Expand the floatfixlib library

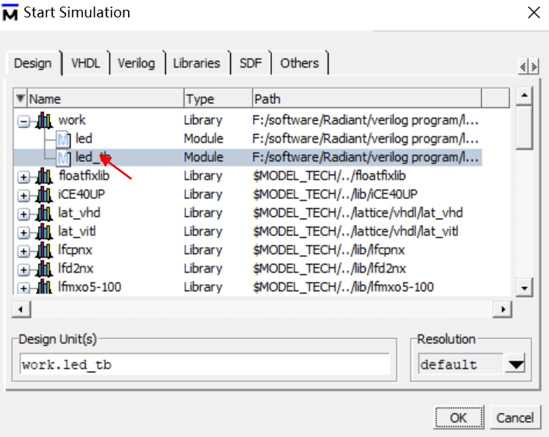coord(23,177)
